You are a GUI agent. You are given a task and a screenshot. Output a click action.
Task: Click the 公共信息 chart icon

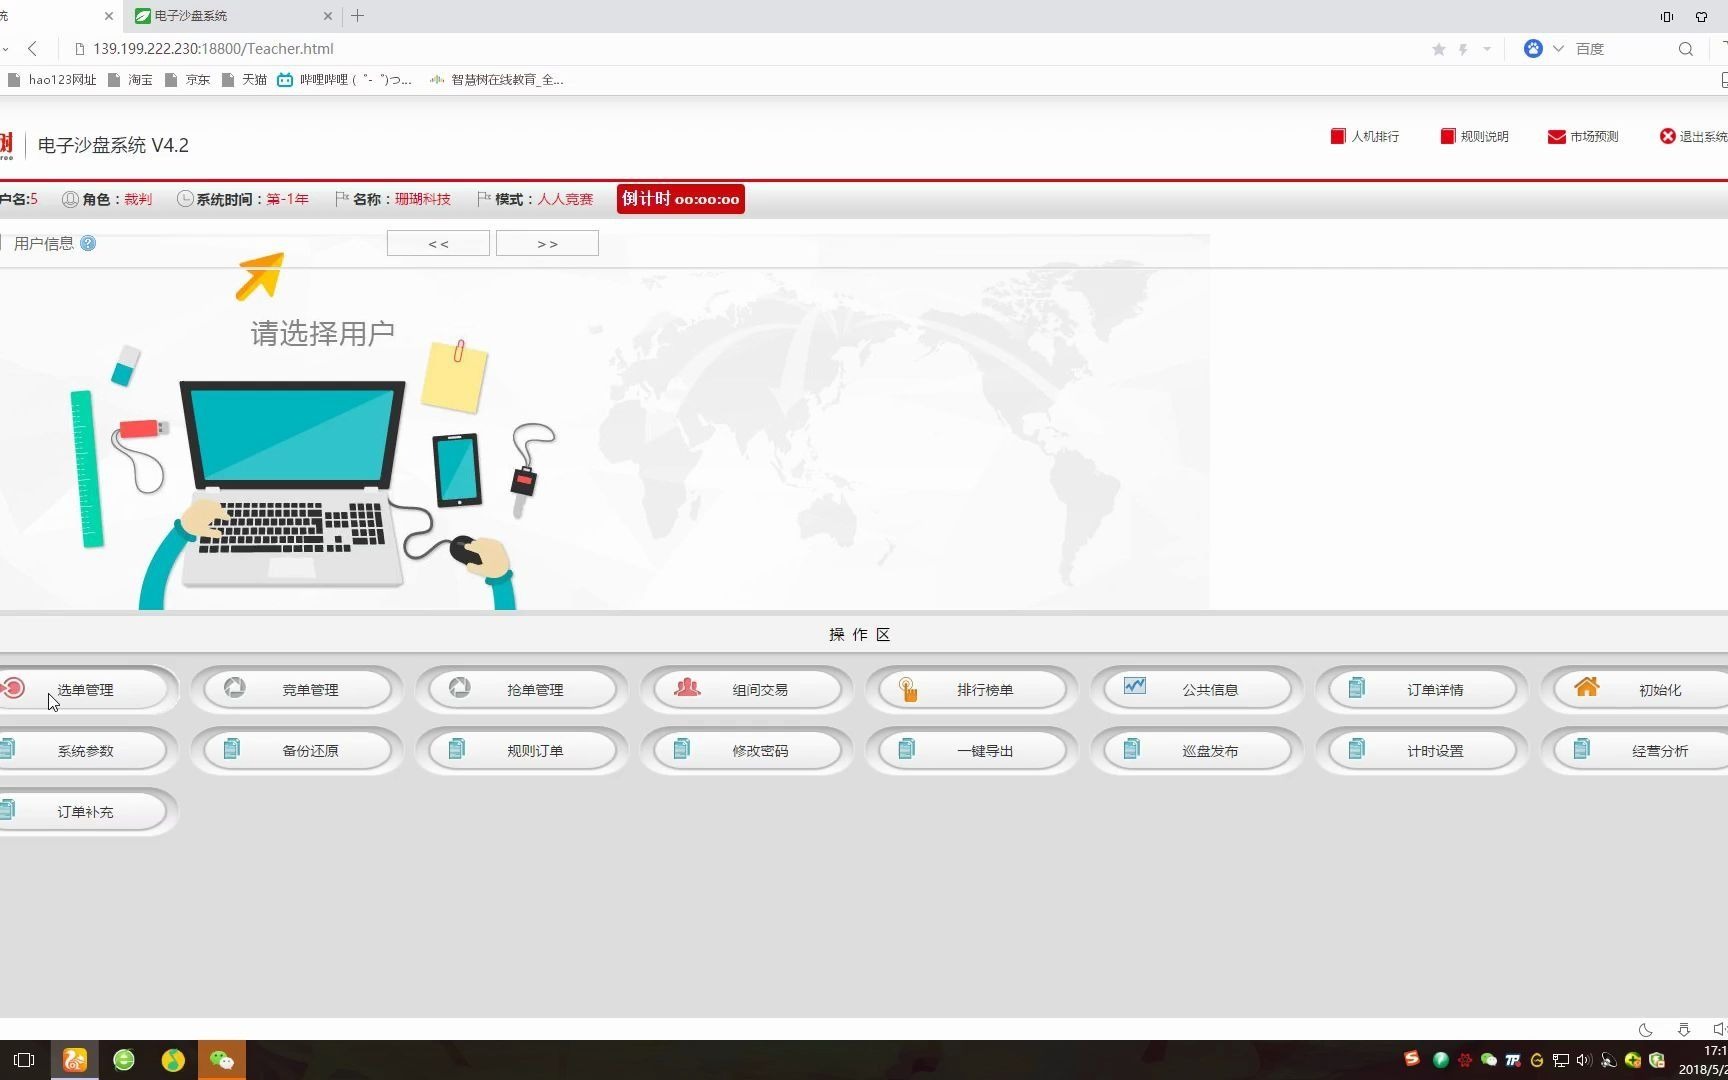[1135, 686]
